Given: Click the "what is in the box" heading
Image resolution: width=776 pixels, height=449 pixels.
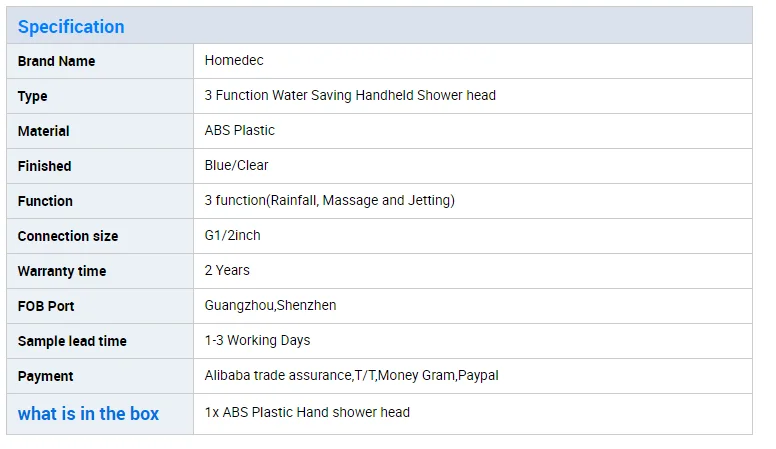Looking at the screenshot, I should coord(89,413).
